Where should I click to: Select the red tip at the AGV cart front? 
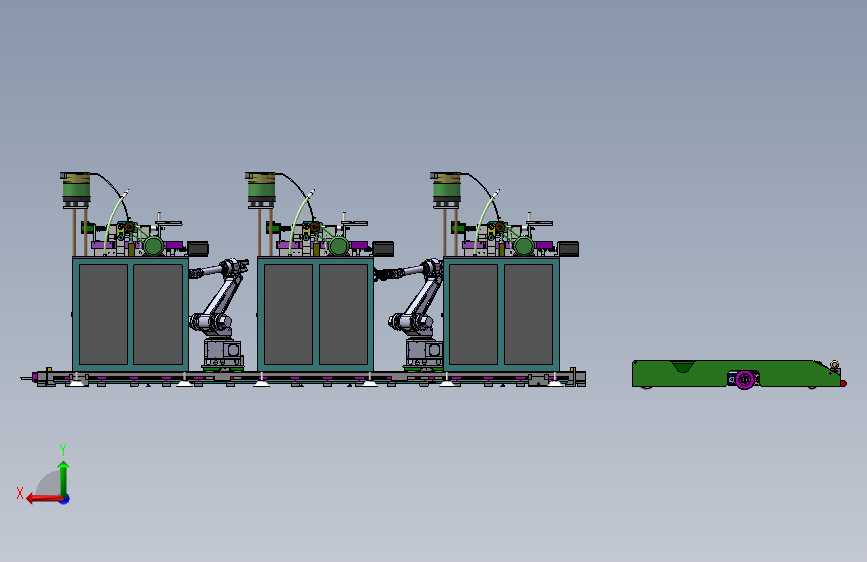pos(843,383)
